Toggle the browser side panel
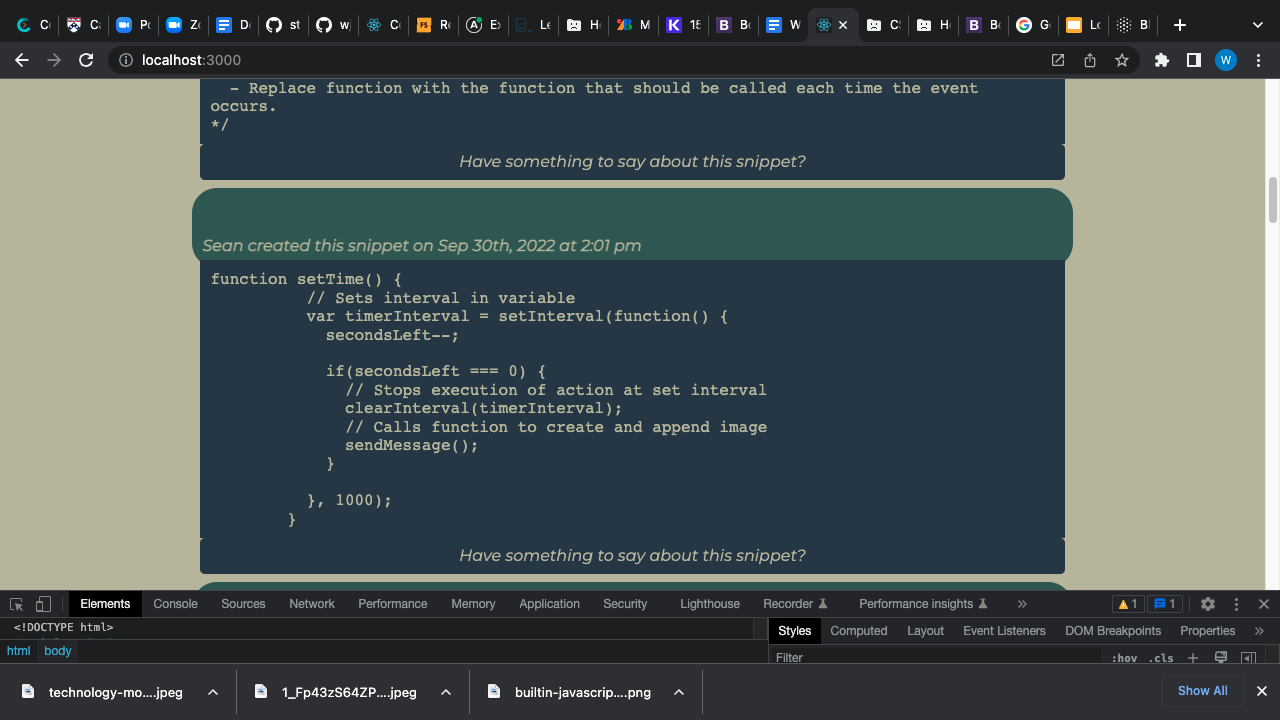The height and width of the screenshot is (720, 1280). pyautogui.click(x=1193, y=60)
